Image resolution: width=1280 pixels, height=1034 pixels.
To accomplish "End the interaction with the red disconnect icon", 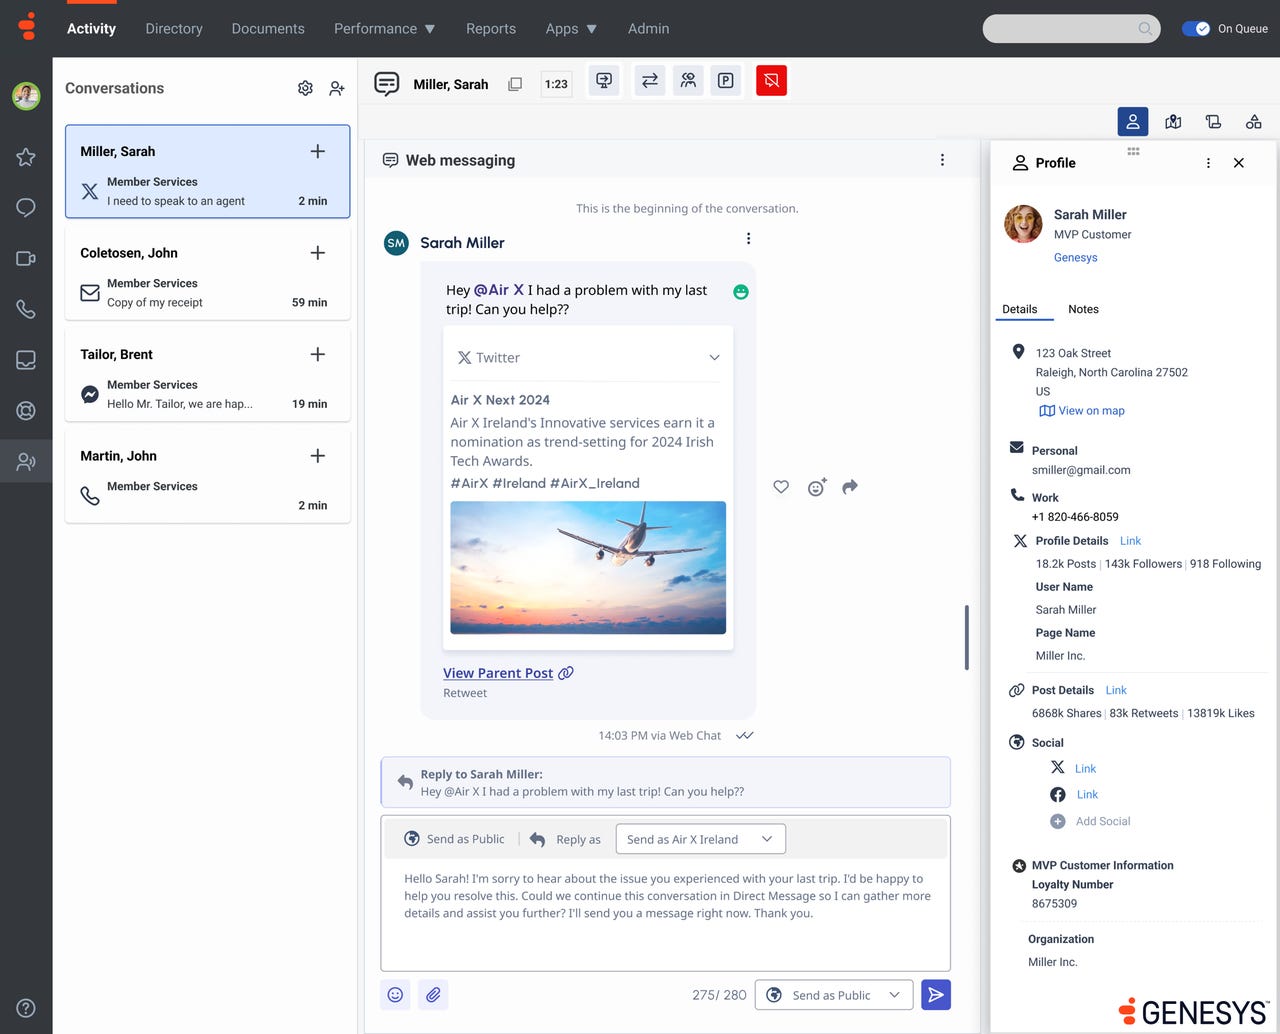I will 771,80.
